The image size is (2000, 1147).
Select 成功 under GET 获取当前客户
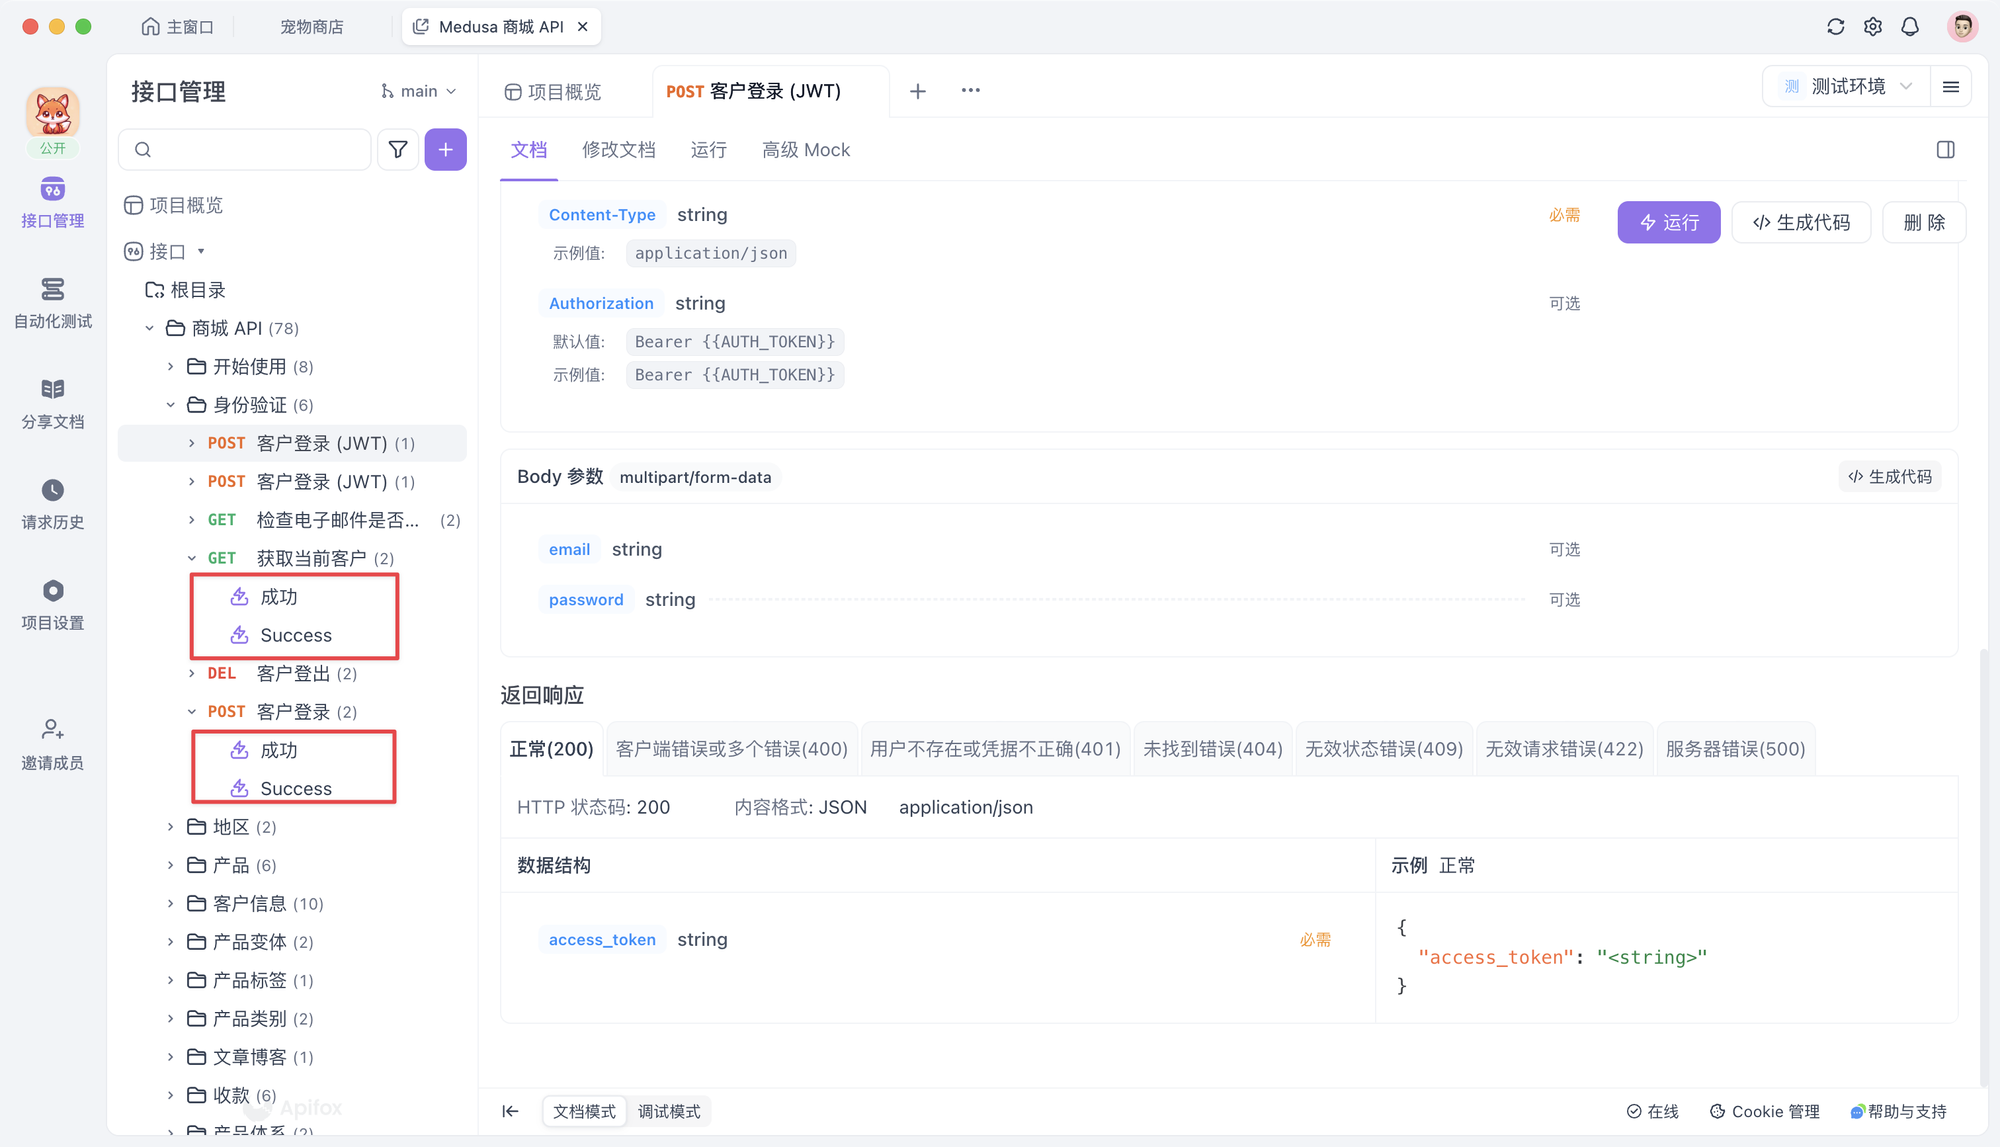(279, 597)
